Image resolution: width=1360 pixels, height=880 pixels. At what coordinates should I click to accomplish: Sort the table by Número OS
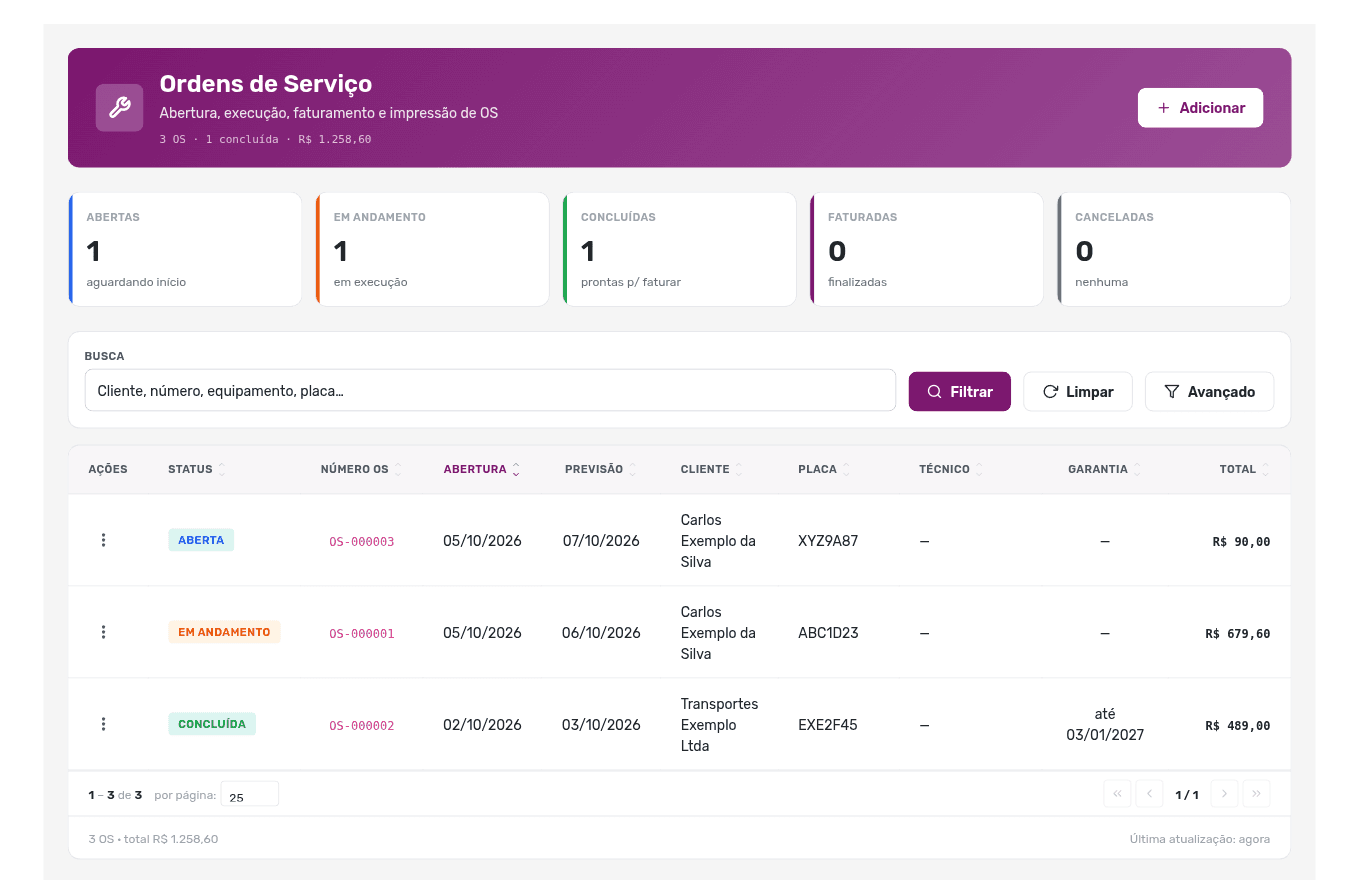click(361, 469)
